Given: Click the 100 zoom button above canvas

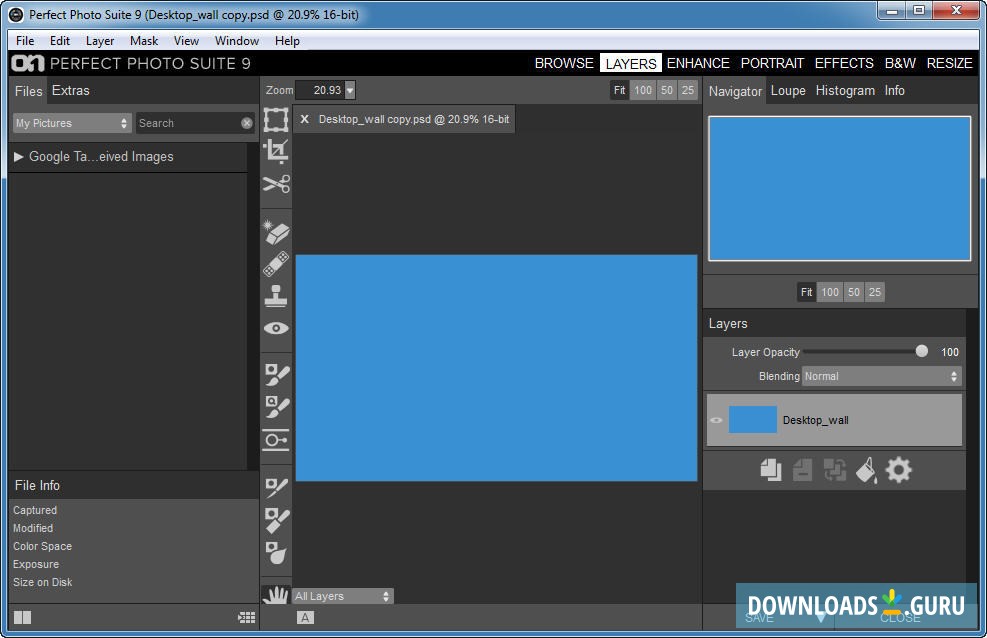Looking at the screenshot, I should coord(643,90).
